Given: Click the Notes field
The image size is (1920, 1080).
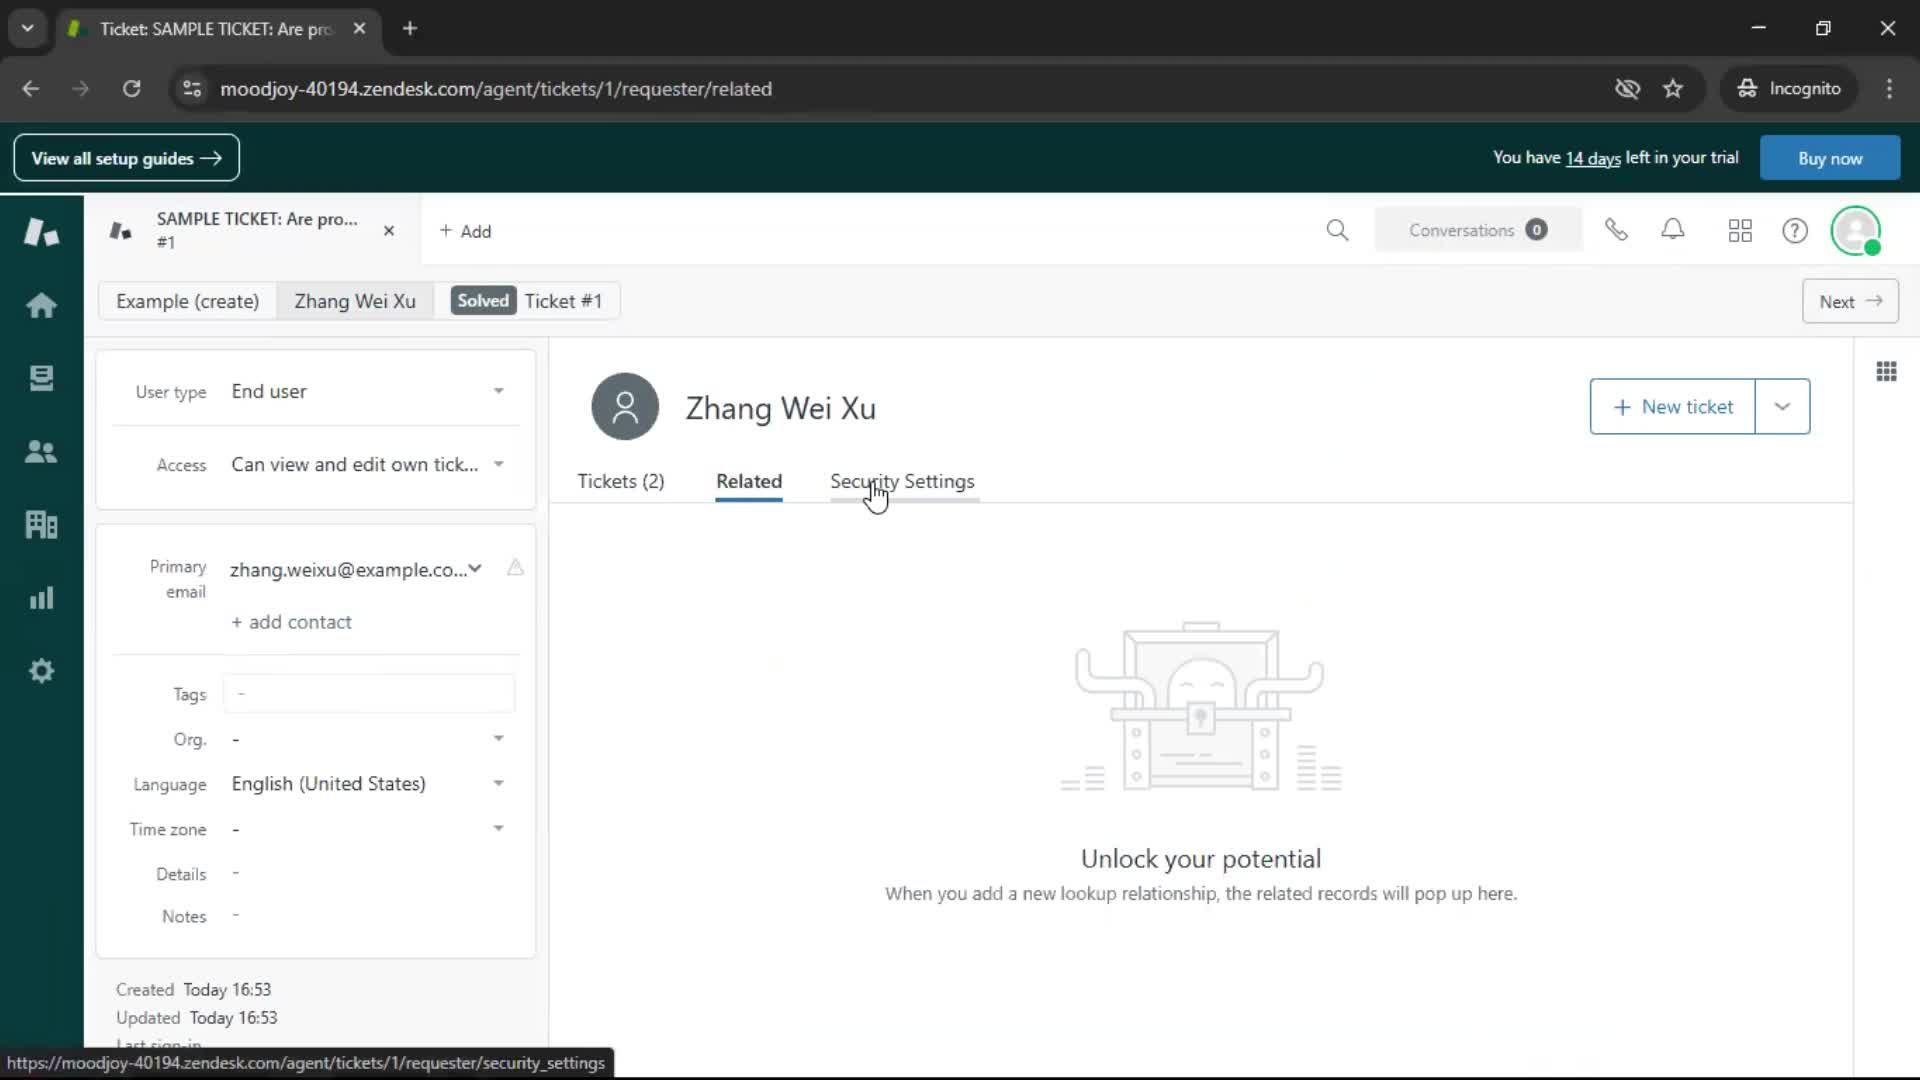Looking at the screenshot, I should [x=369, y=916].
